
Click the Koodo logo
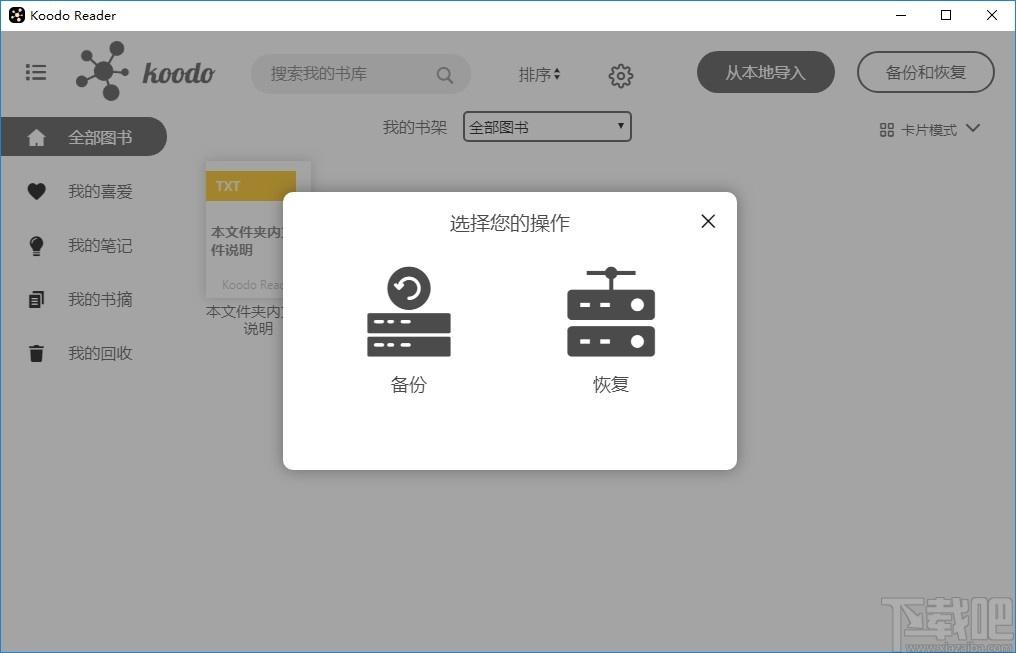(145, 71)
